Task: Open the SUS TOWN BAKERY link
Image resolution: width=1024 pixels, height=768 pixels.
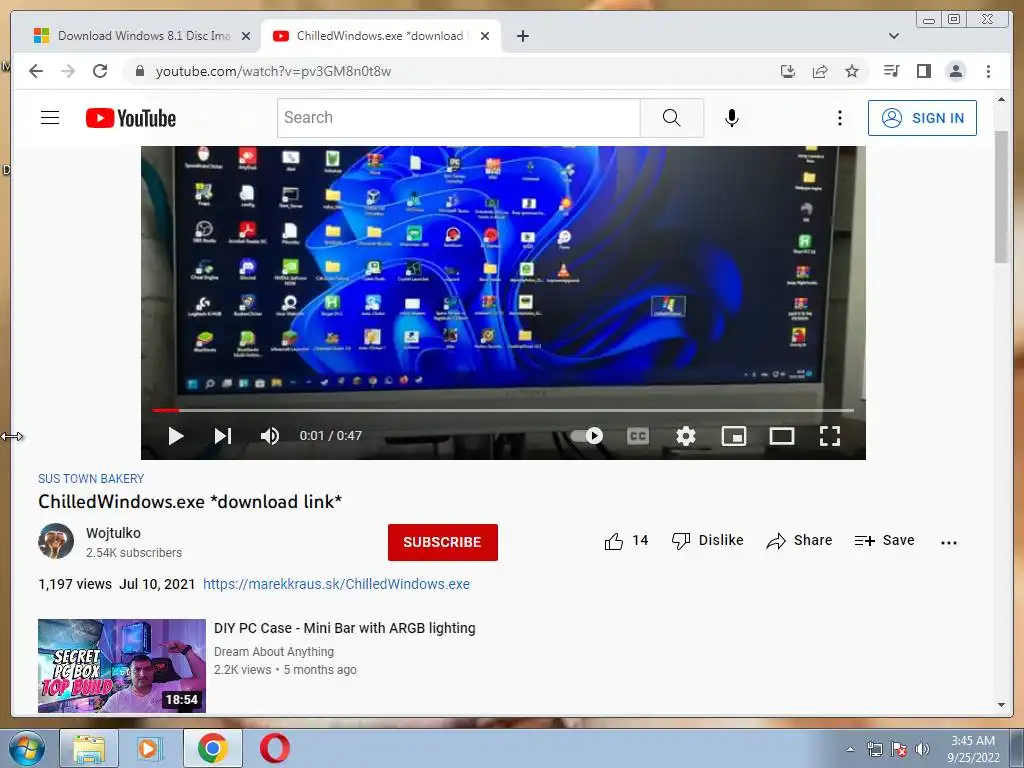Action: [91, 479]
